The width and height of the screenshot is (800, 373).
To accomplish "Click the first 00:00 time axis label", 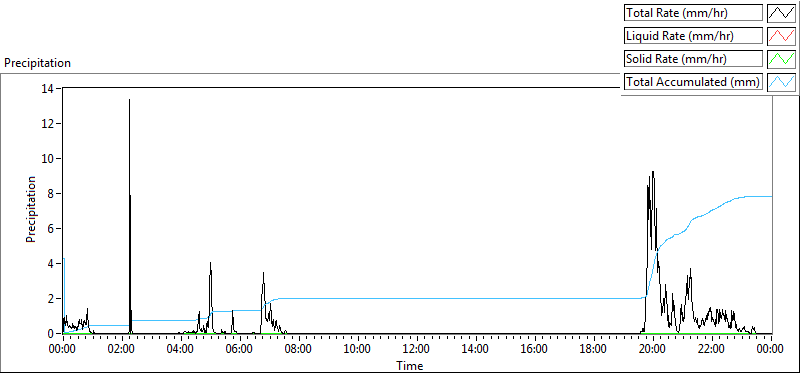I will coord(63,349).
